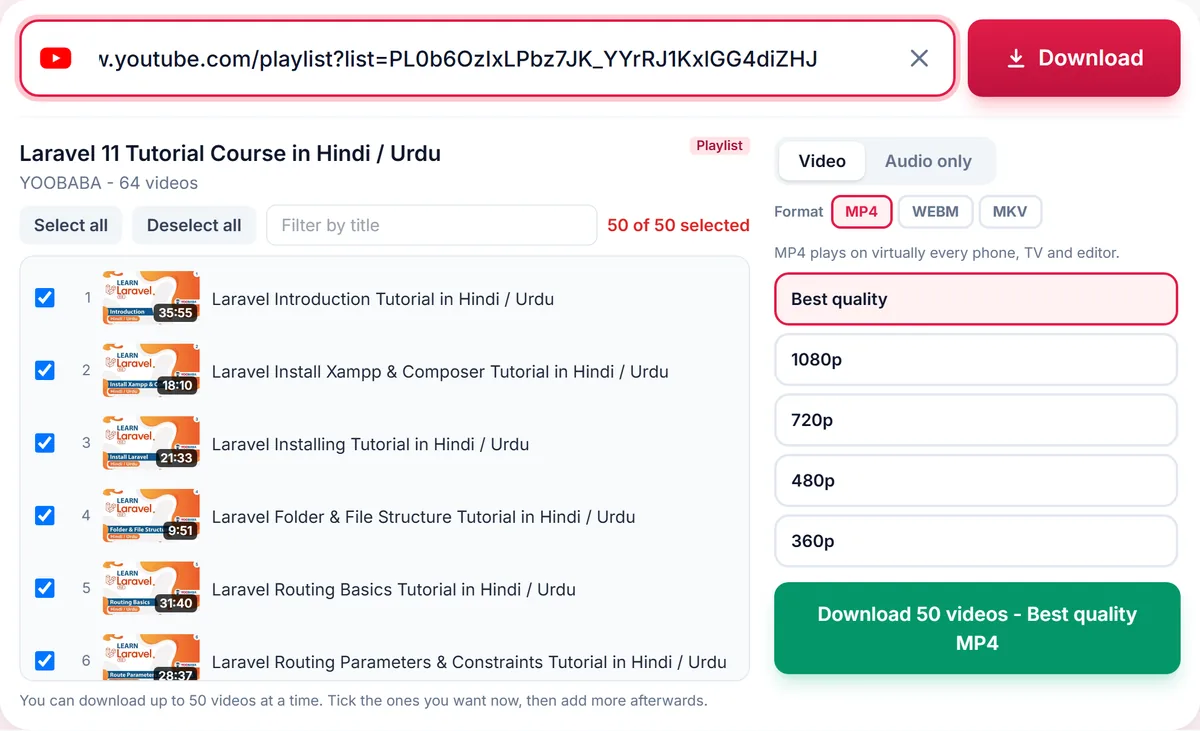1200x731 pixels.
Task: Uncheck video 2 Install Xampp & Composer checkbox
Action: [45, 370]
